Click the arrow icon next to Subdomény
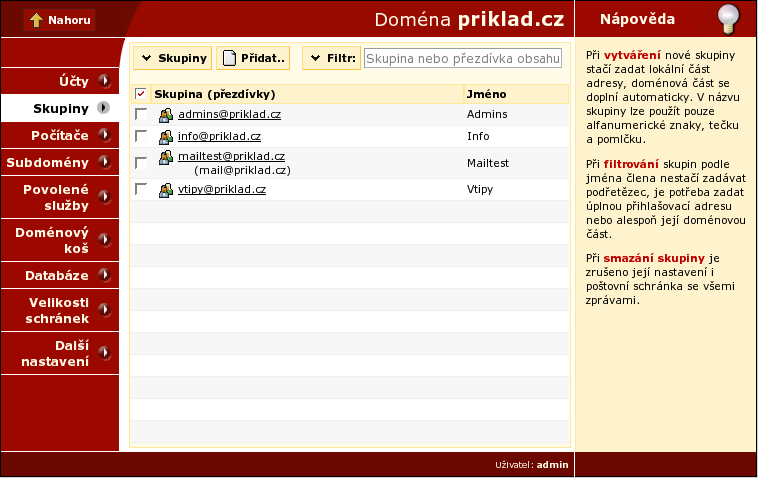Image resolution: width=758 pixels, height=478 pixels. pyautogui.click(x=105, y=162)
